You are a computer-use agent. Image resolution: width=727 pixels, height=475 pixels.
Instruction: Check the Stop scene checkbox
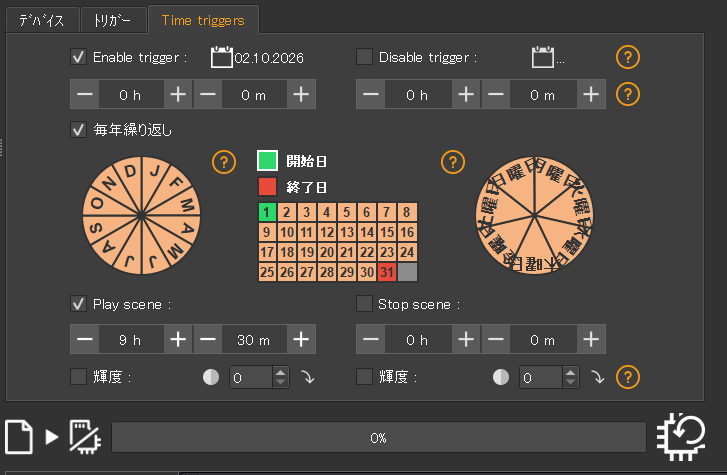(x=365, y=304)
